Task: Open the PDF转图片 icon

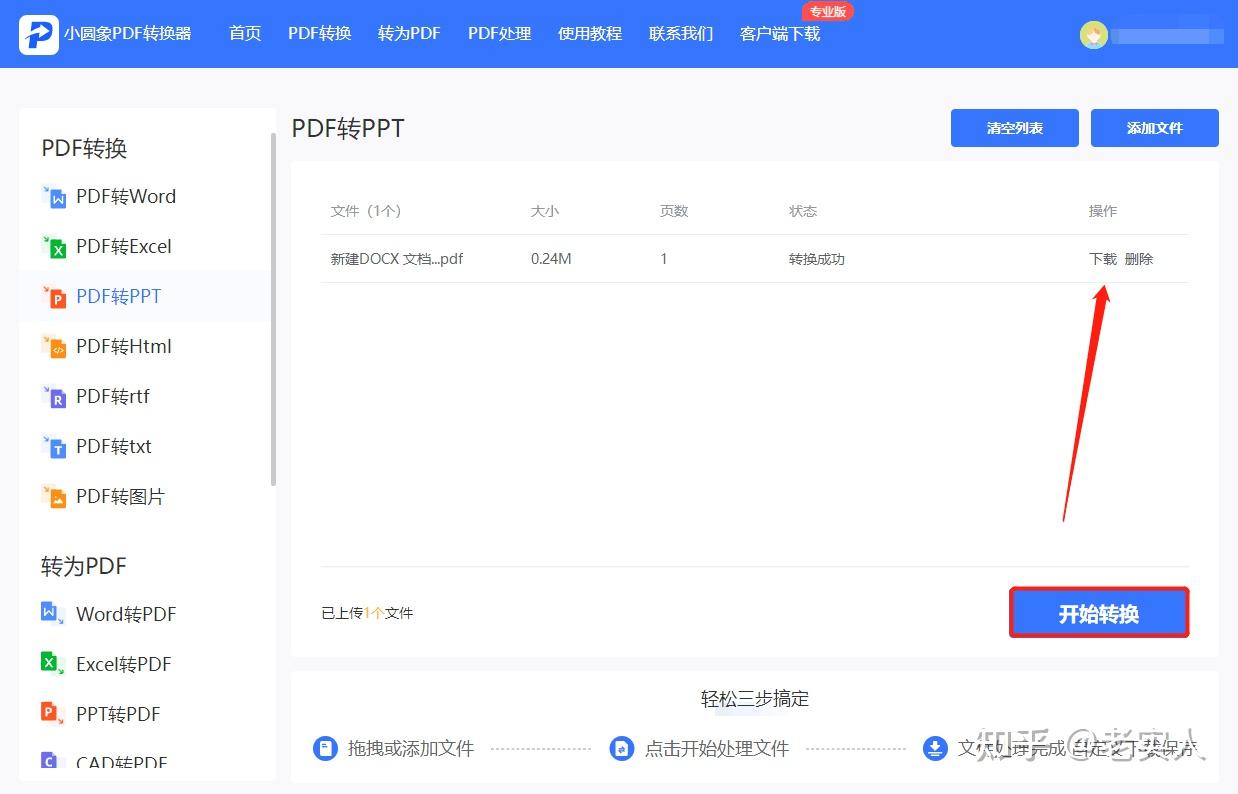Action: 54,497
